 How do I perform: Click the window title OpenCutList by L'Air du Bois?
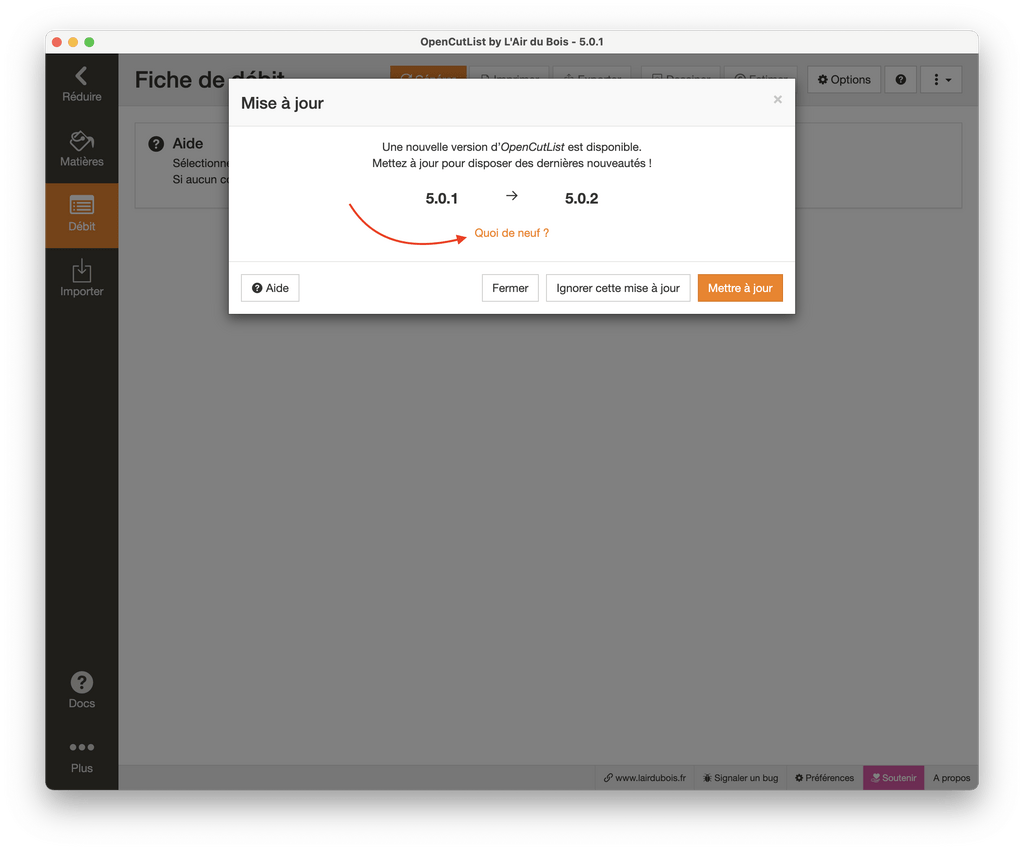point(512,42)
